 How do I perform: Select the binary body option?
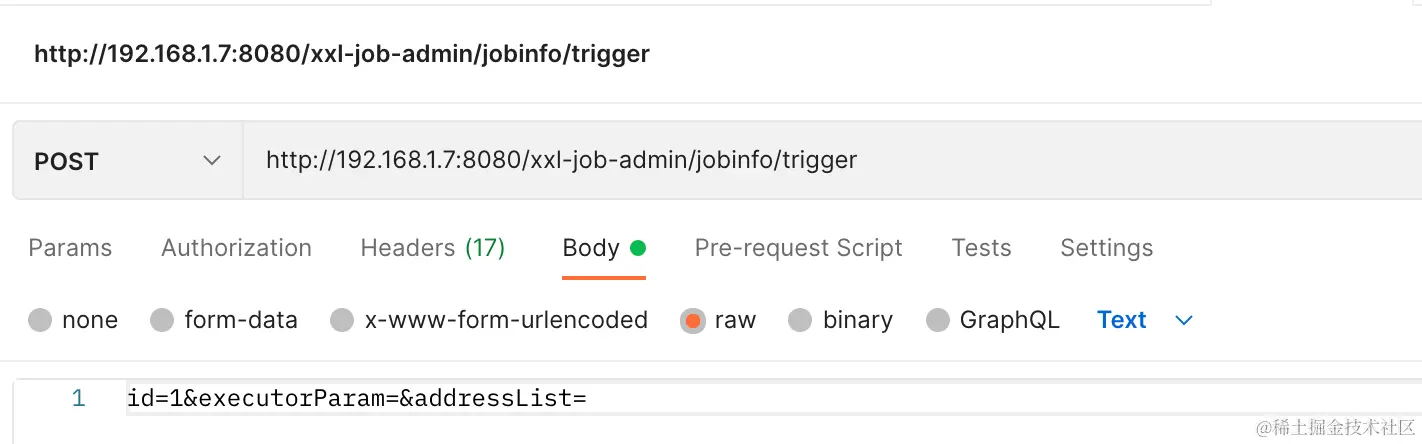[800, 321]
